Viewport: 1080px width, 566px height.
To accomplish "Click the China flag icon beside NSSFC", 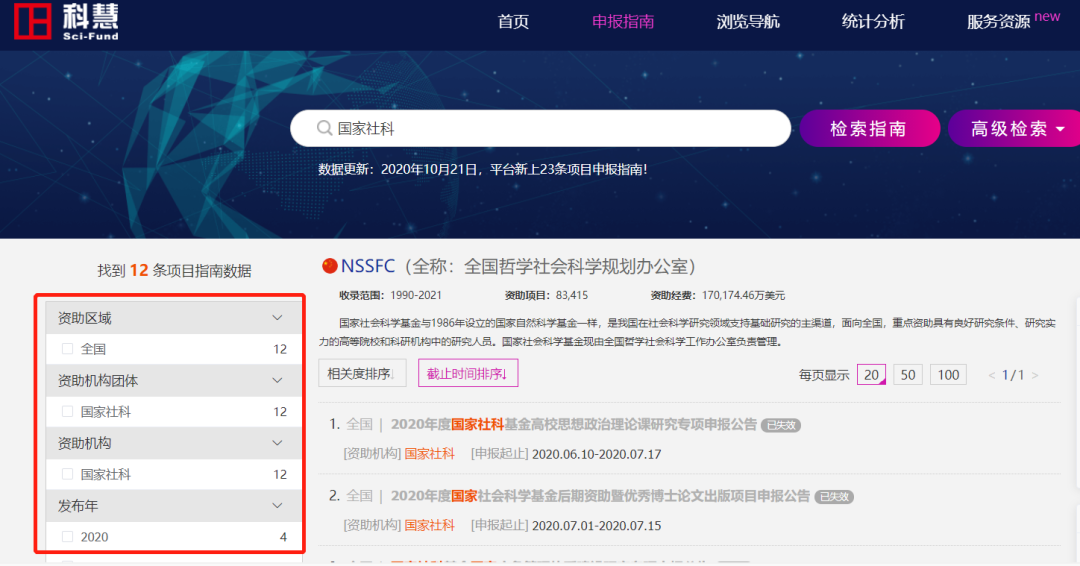I will (x=330, y=266).
